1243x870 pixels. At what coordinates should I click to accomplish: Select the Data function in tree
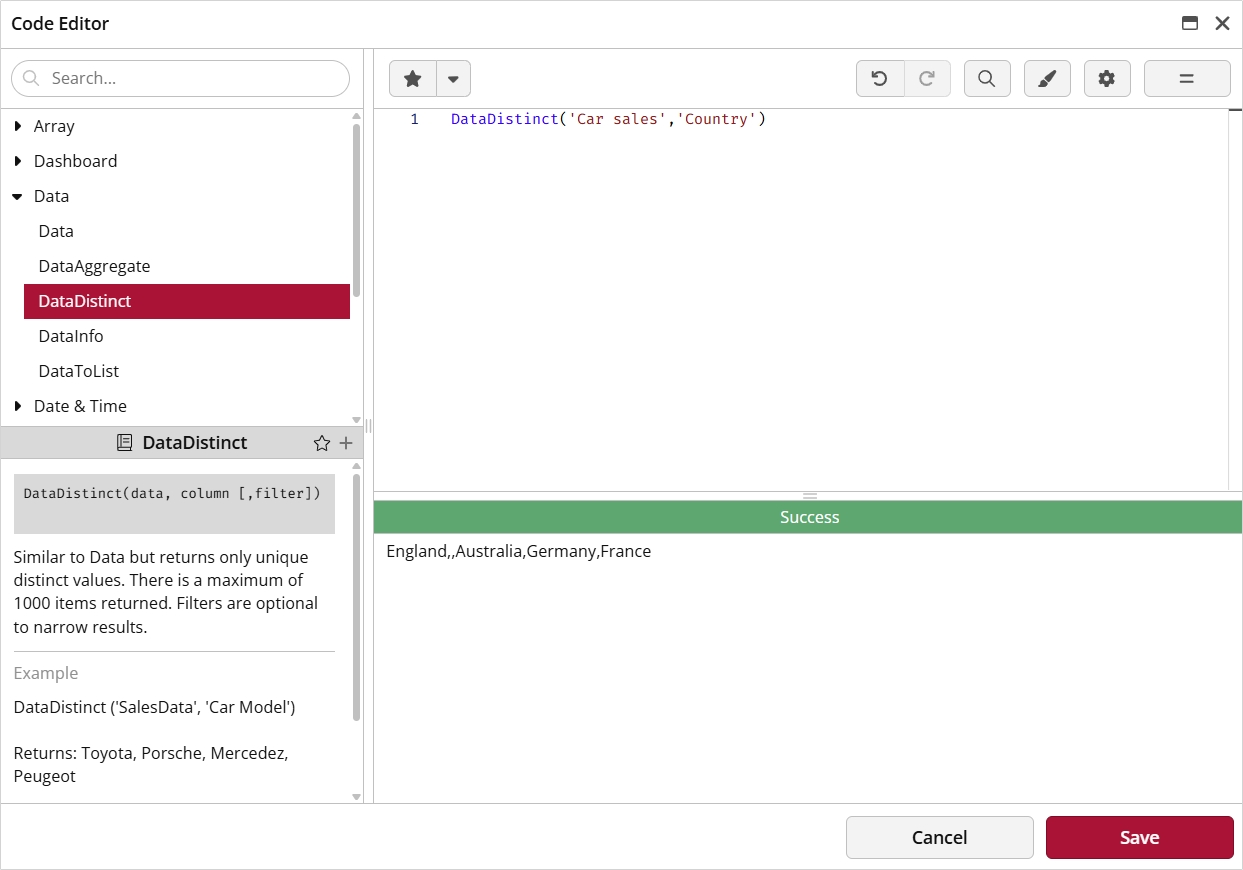point(187,231)
